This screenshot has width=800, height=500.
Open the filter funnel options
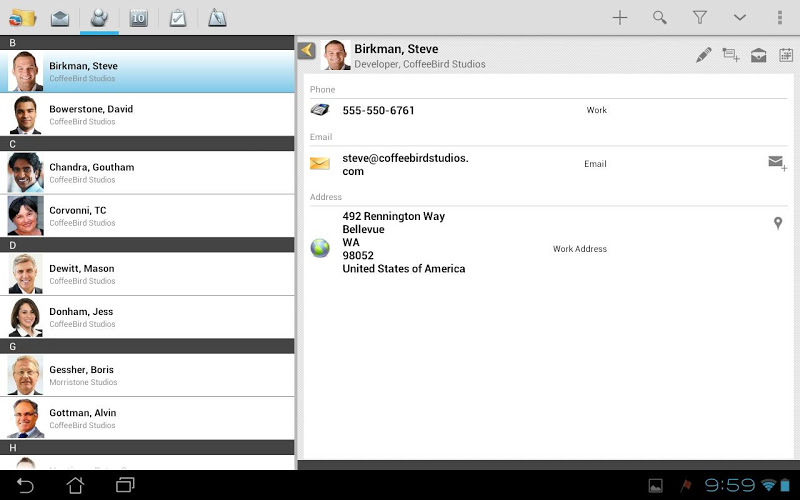coord(699,18)
